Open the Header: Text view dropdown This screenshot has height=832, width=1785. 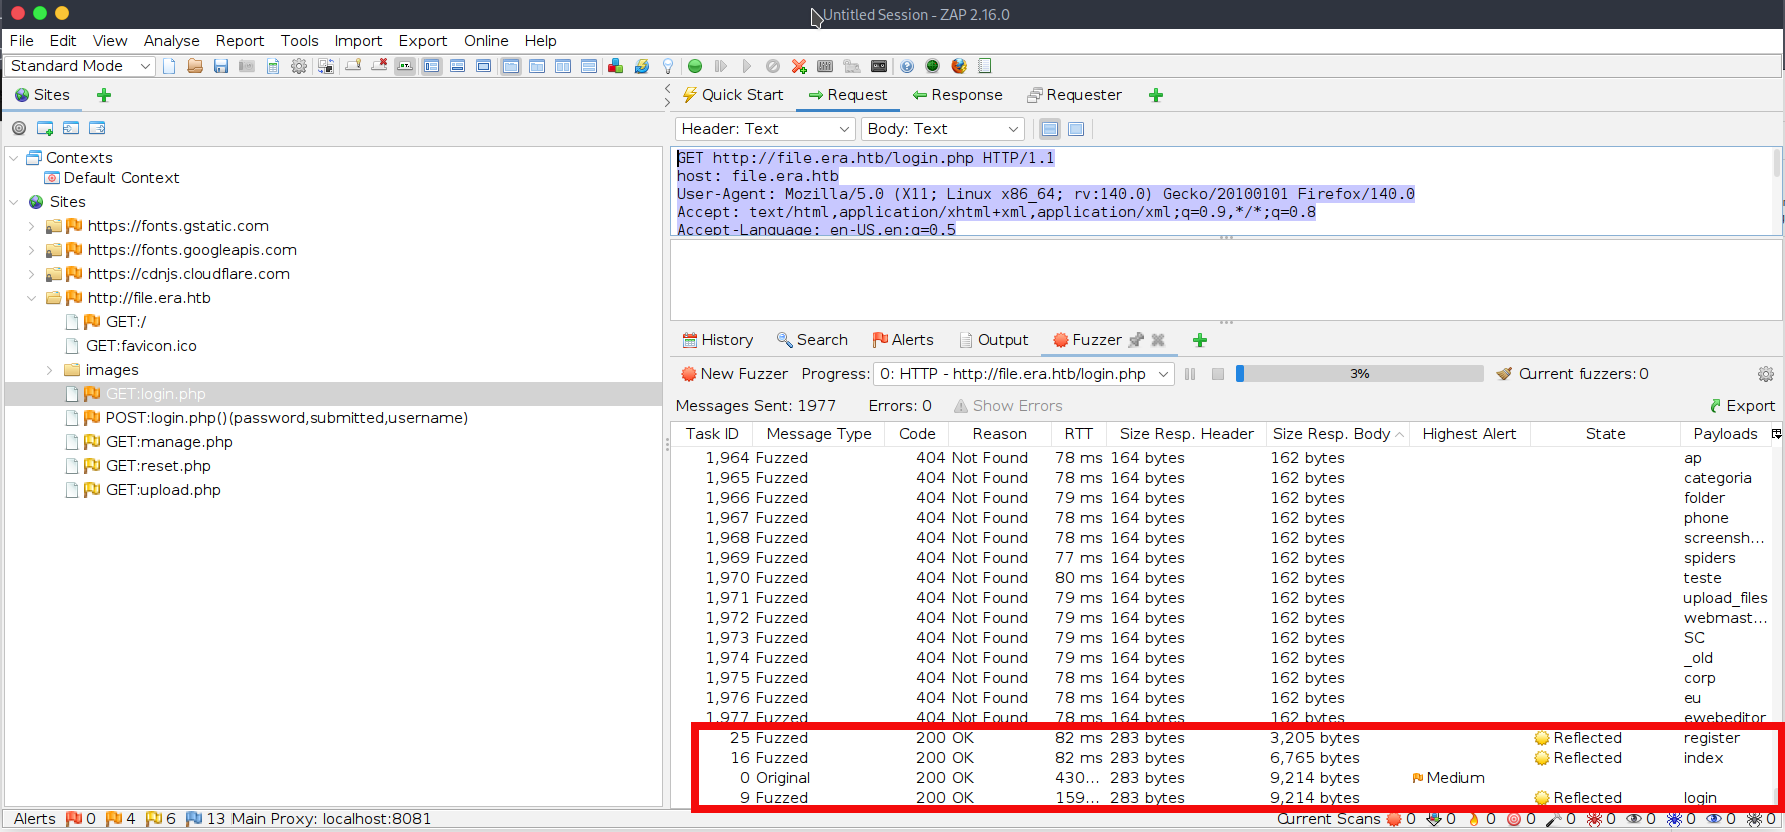(x=765, y=129)
